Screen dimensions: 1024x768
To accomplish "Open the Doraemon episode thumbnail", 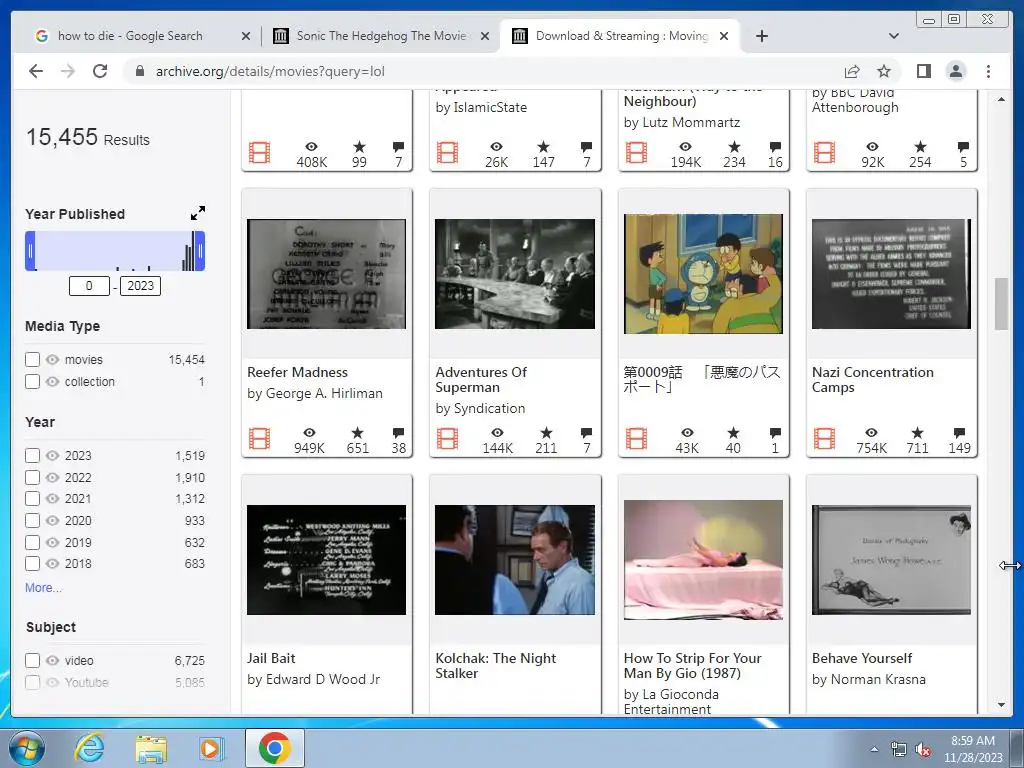I will tap(703, 274).
